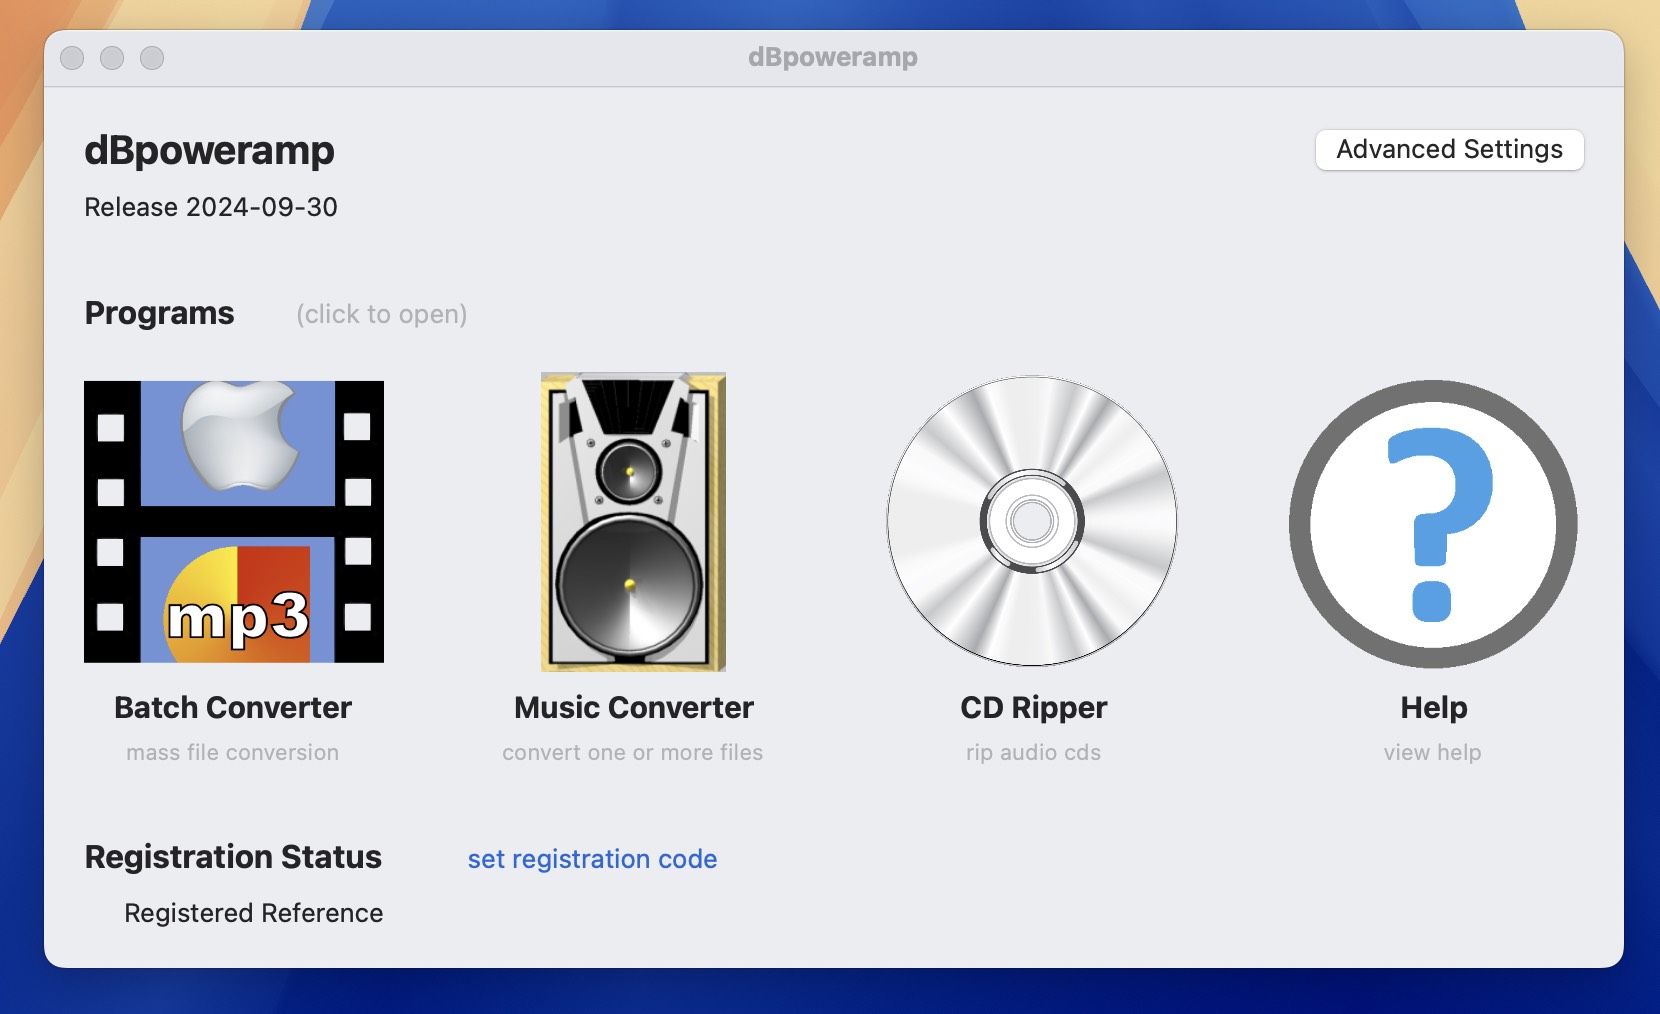Open the Batch Converter film-strip icon
This screenshot has width=1660, height=1014.
coord(234,521)
